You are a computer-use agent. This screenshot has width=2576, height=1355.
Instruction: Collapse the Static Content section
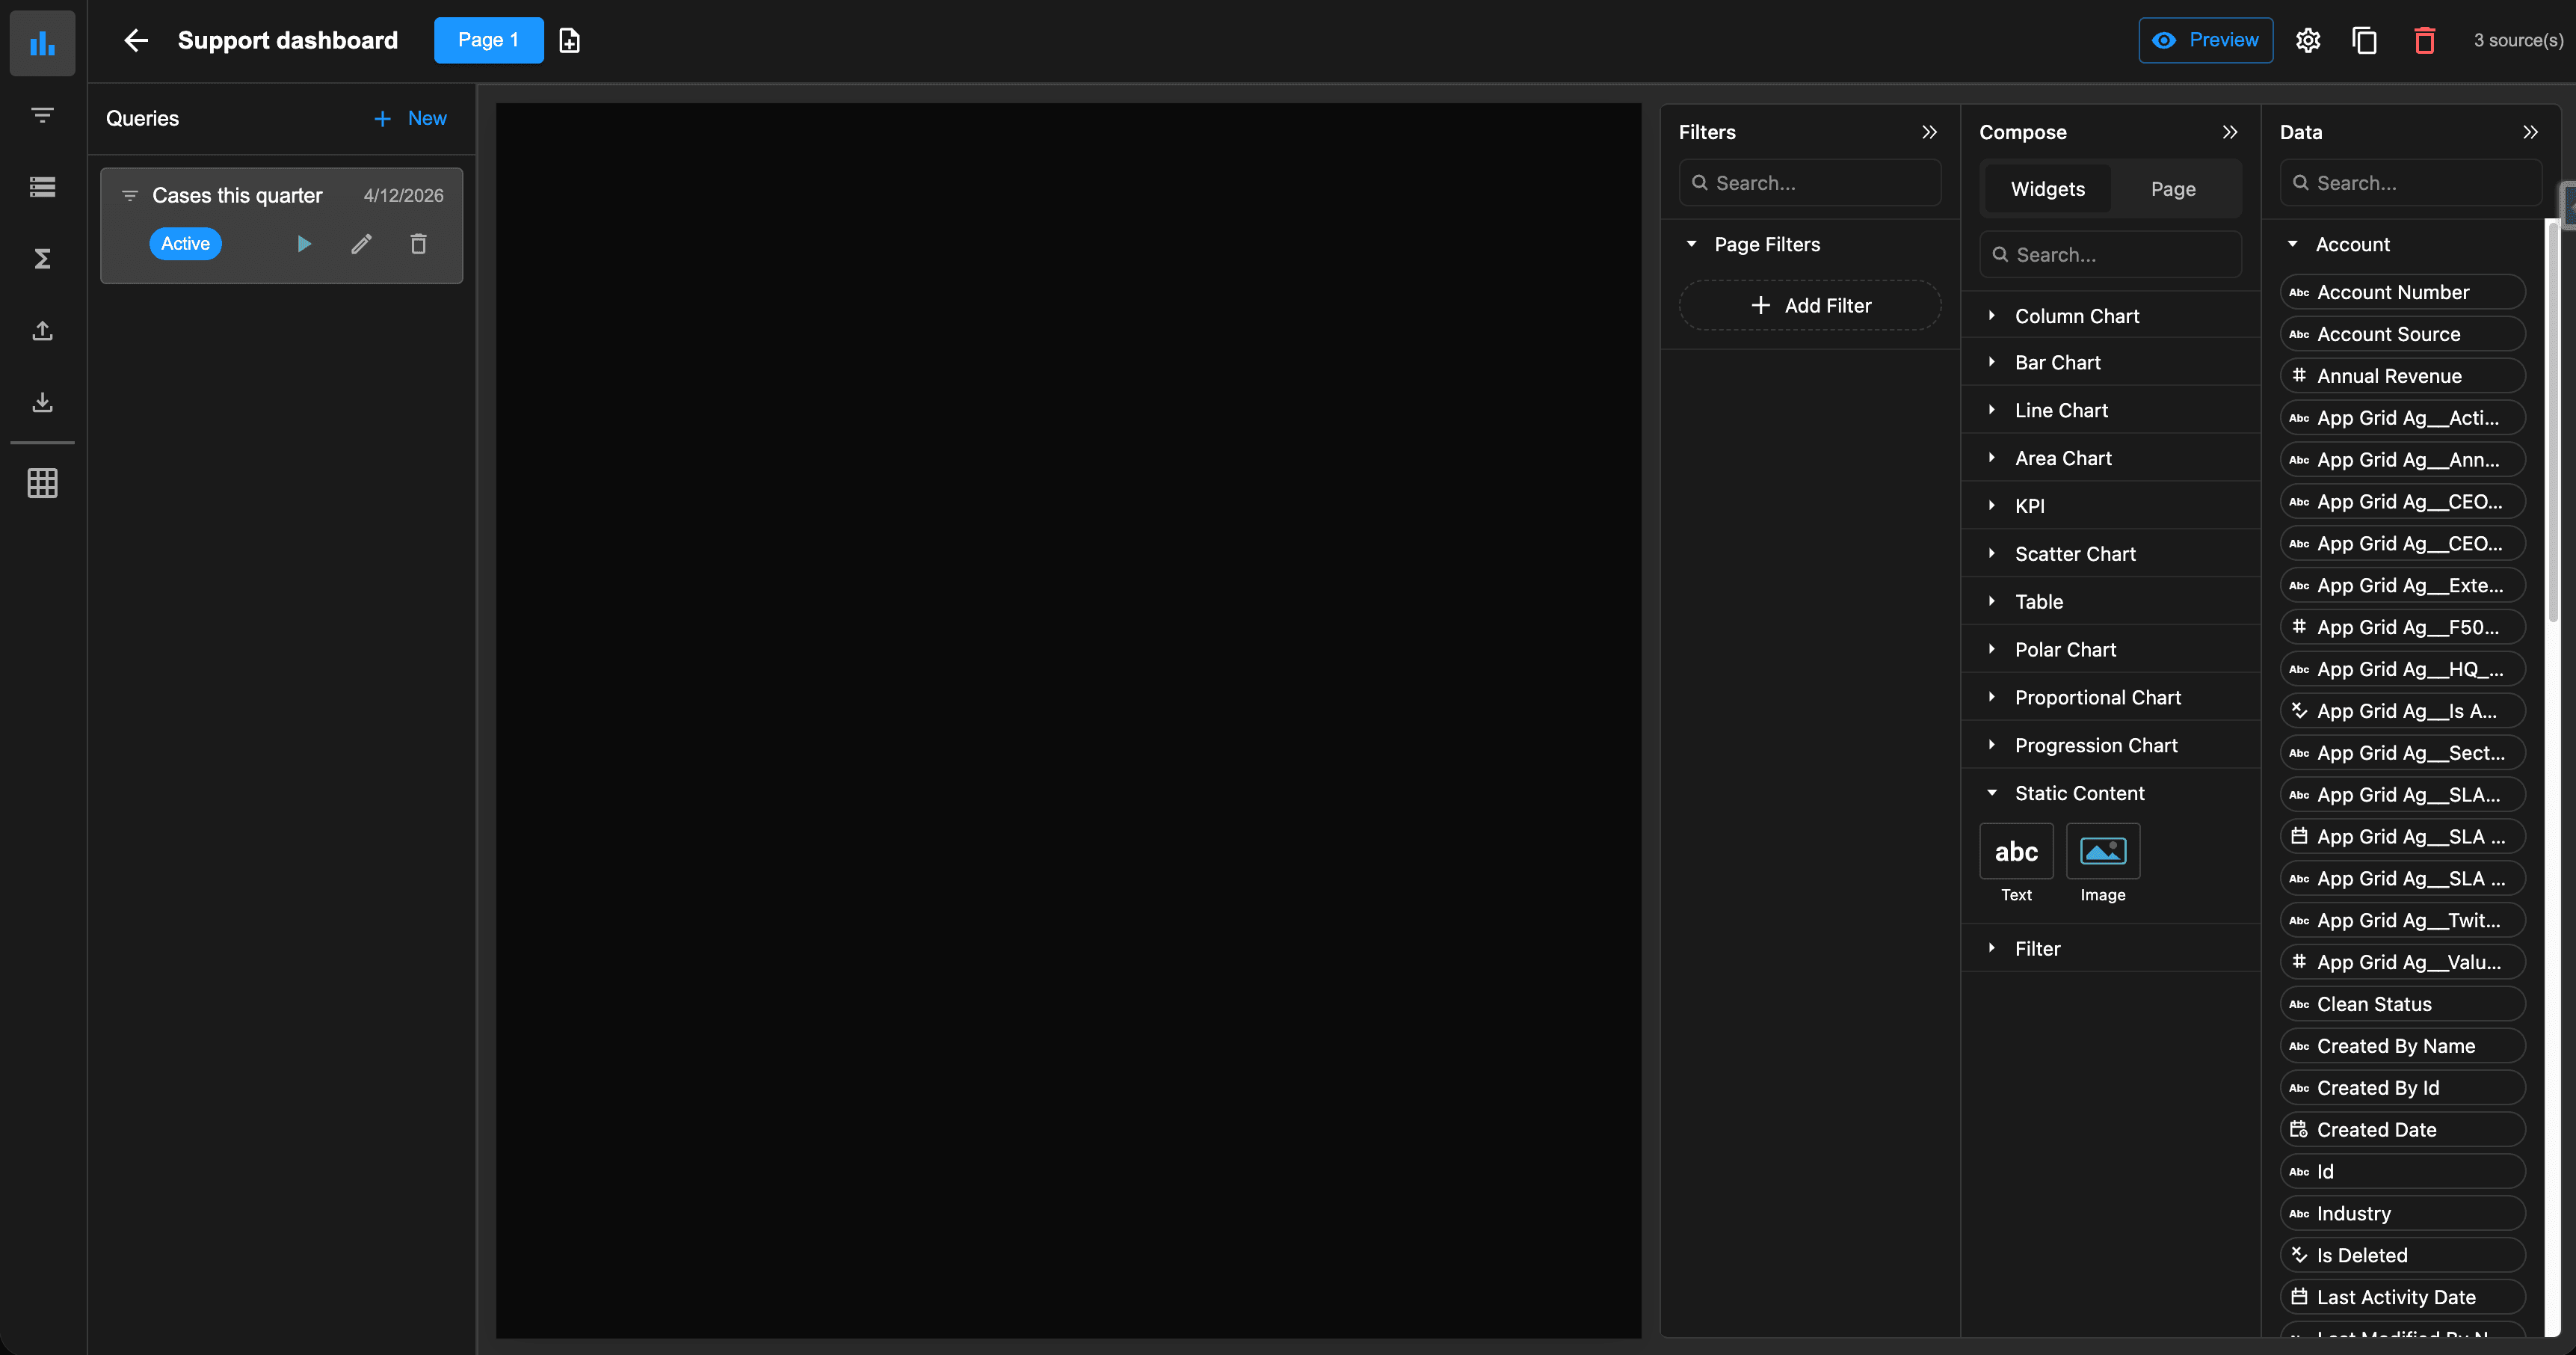(x=1992, y=793)
